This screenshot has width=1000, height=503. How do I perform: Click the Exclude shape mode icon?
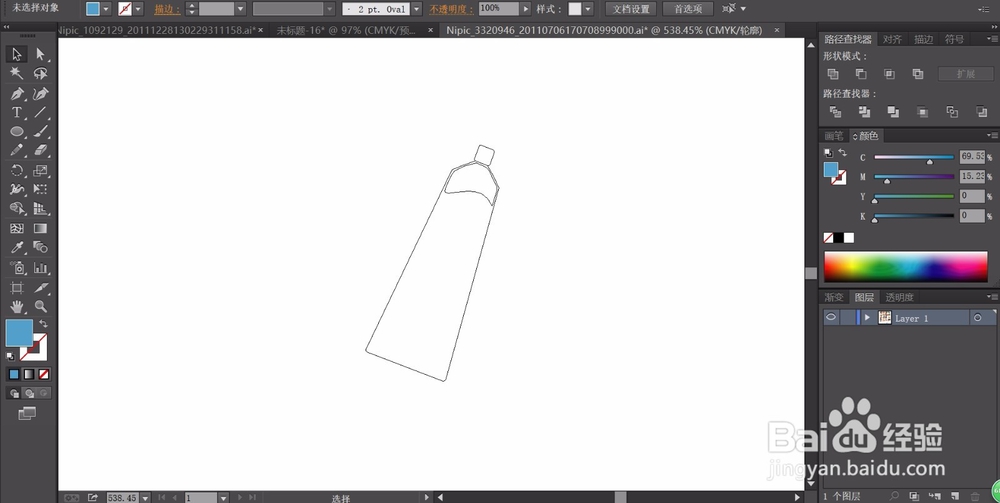pos(918,74)
